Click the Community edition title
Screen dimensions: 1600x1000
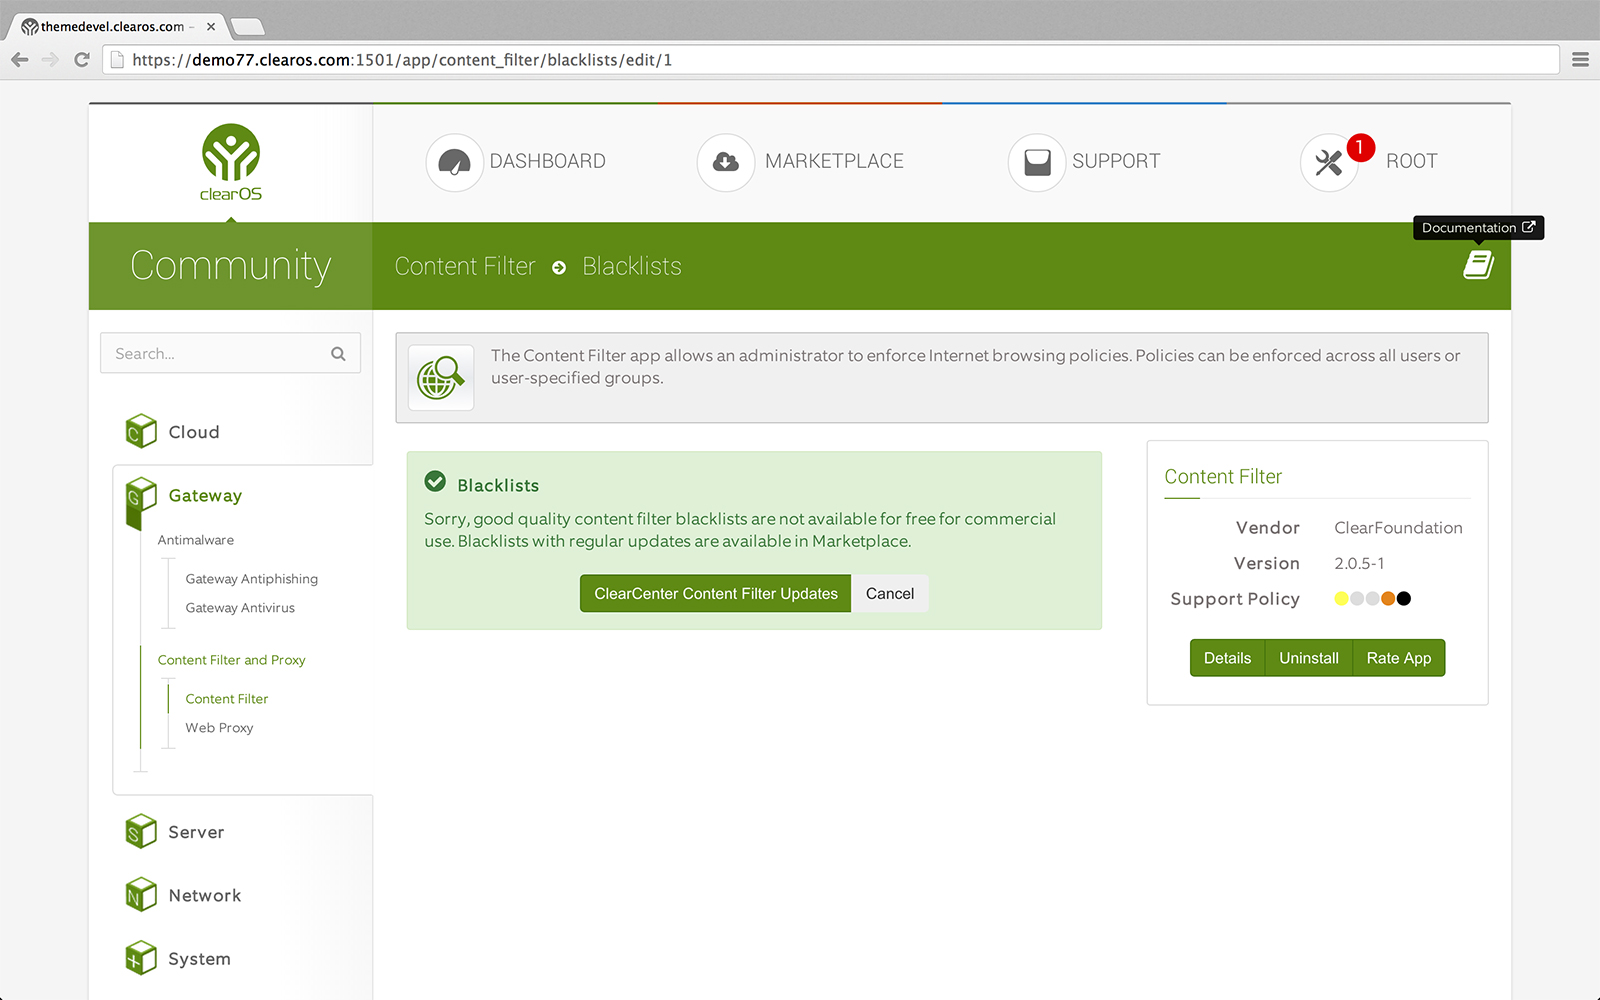click(231, 266)
